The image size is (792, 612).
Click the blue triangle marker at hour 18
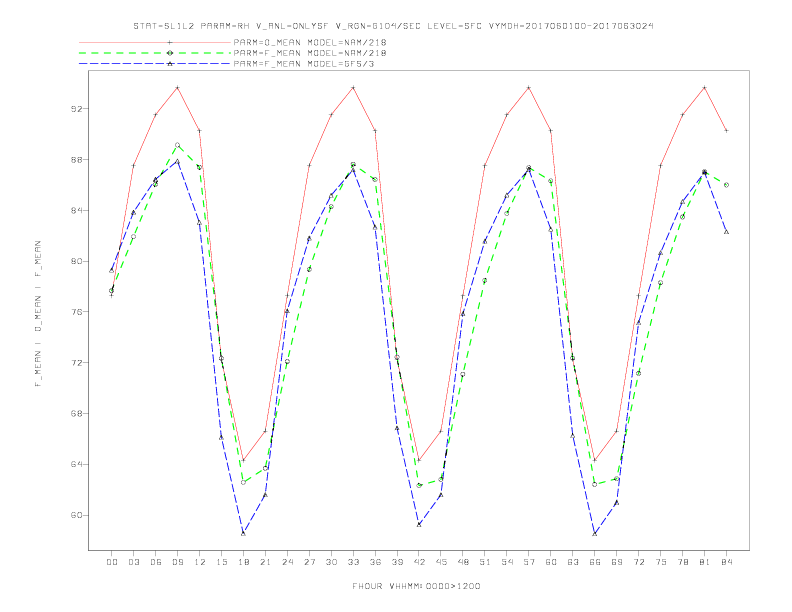(243, 533)
